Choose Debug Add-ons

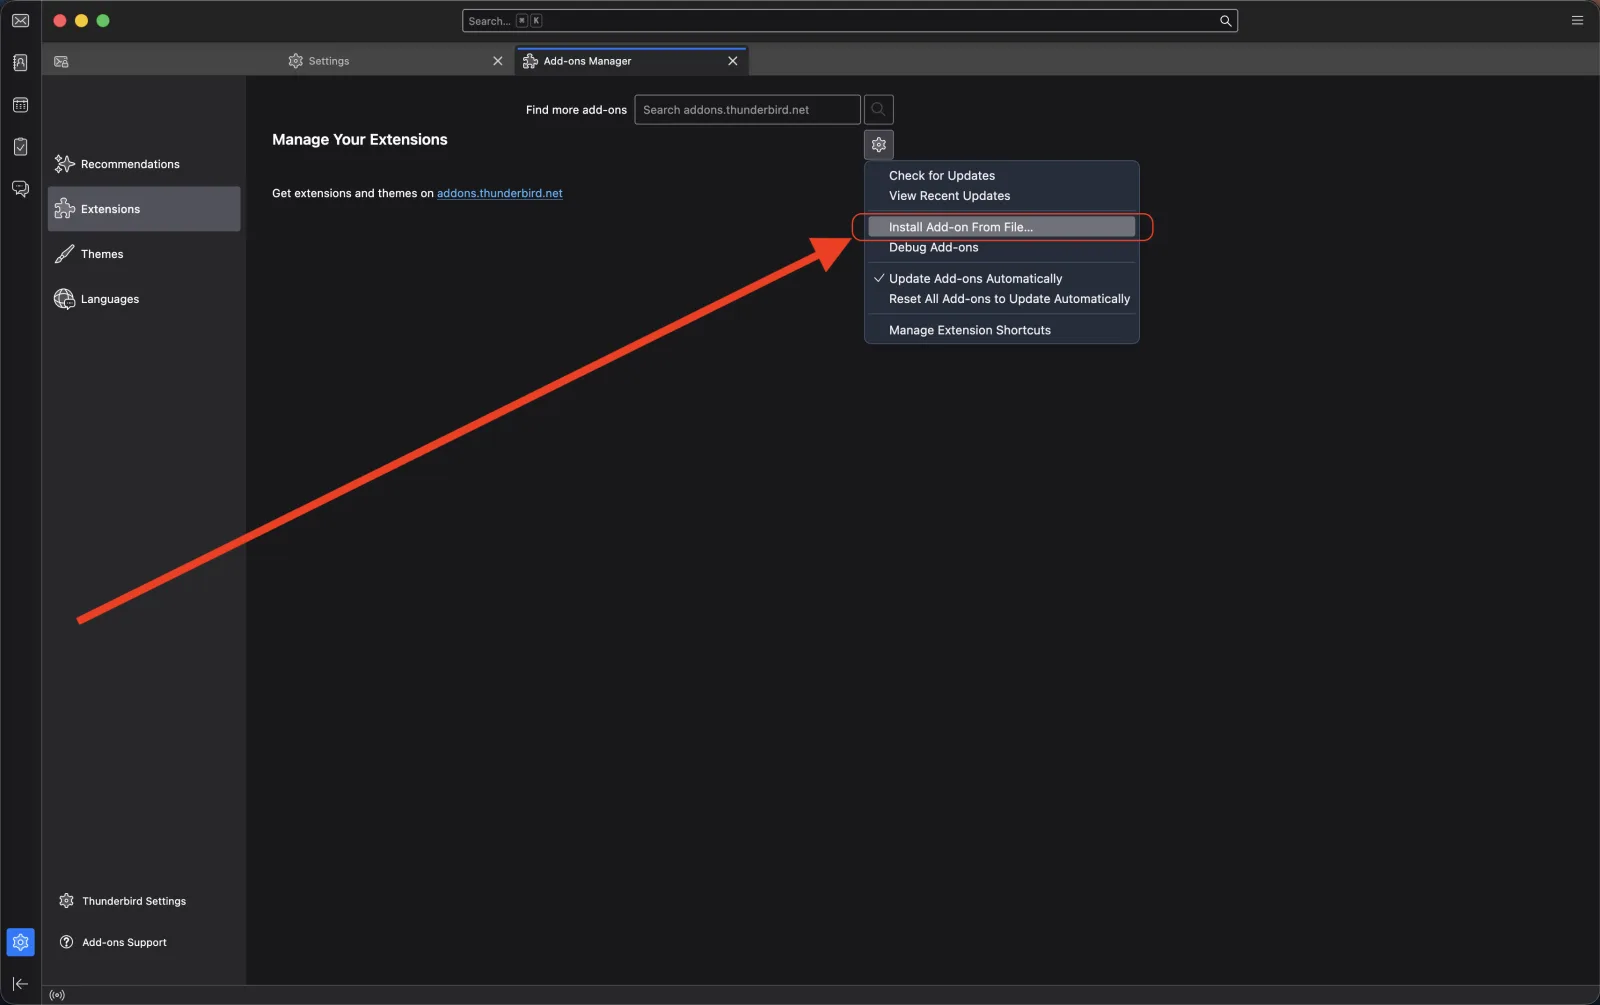click(1001, 247)
